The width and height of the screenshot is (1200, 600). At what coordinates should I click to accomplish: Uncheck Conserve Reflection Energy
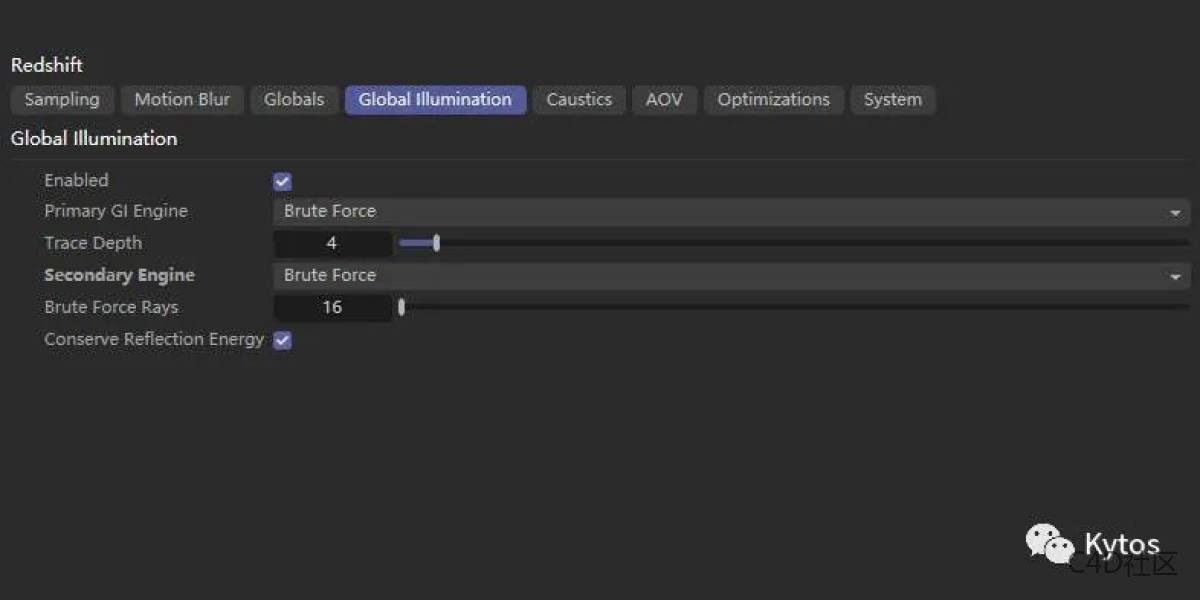[281, 340]
